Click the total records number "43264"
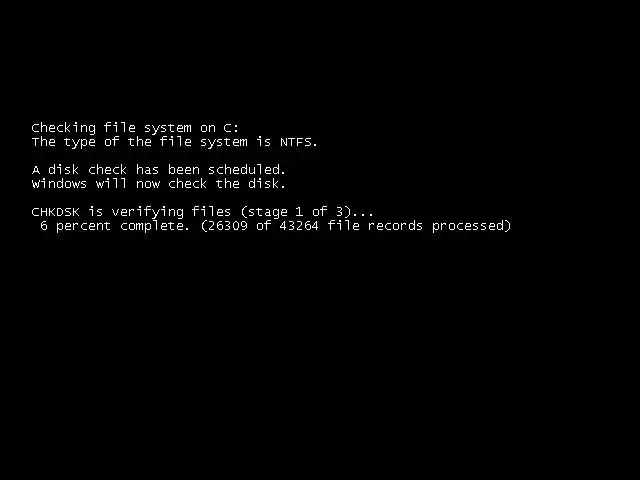 tap(299, 226)
